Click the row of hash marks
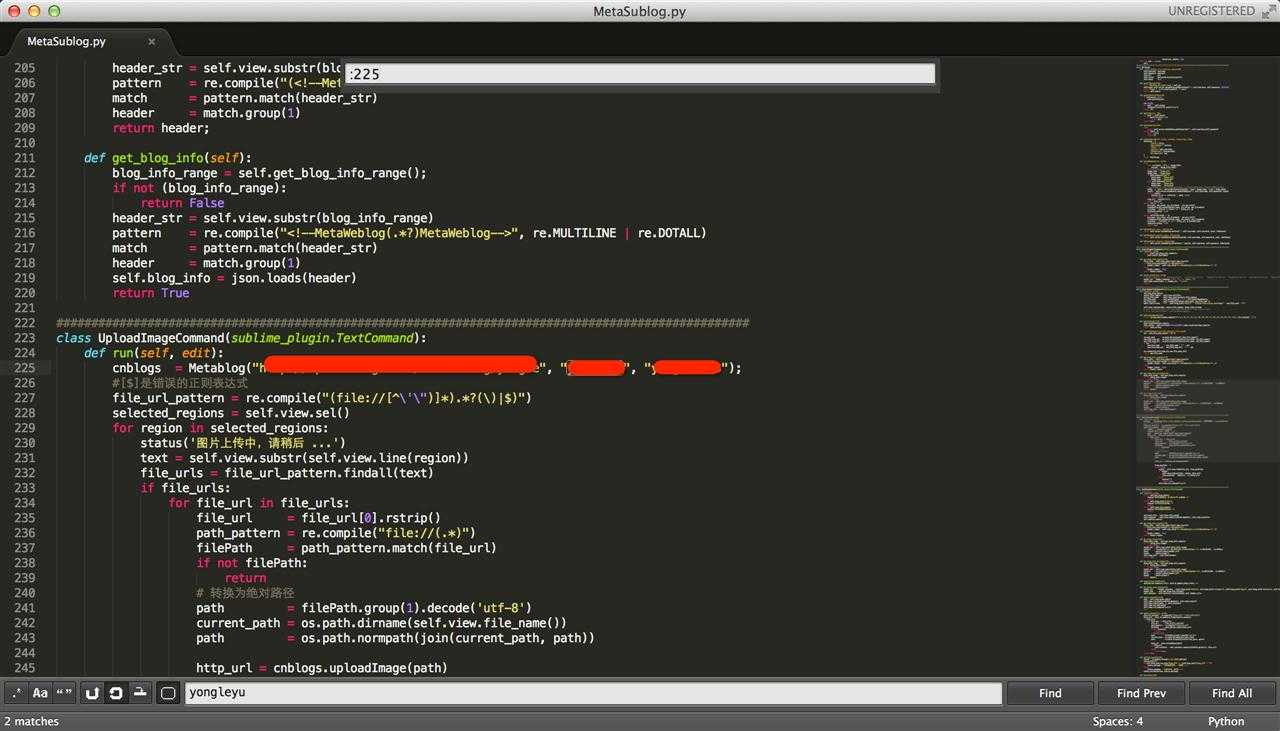Screen dimensions: 1280x731 click(402, 323)
